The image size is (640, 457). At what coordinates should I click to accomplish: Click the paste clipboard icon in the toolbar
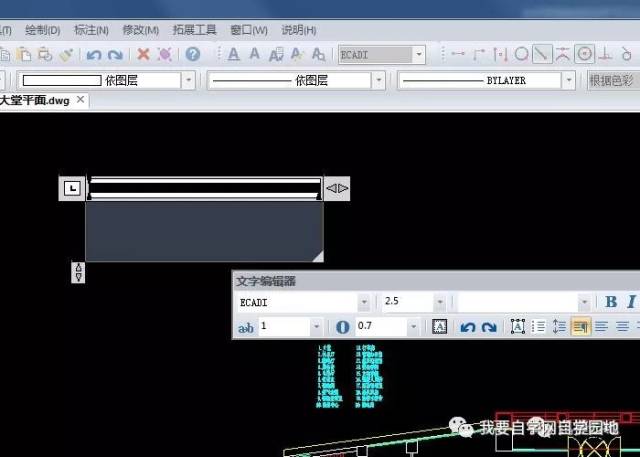click(x=24, y=54)
